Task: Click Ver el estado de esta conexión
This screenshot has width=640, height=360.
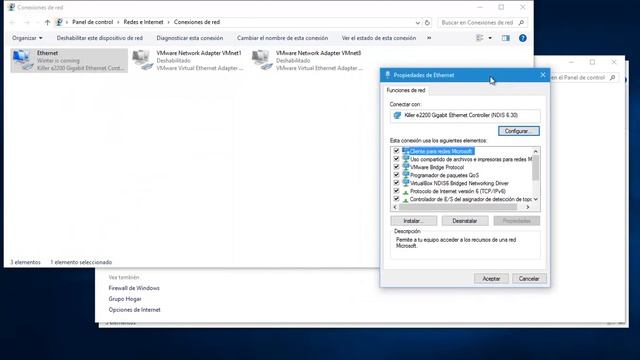Action: tap(379, 38)
